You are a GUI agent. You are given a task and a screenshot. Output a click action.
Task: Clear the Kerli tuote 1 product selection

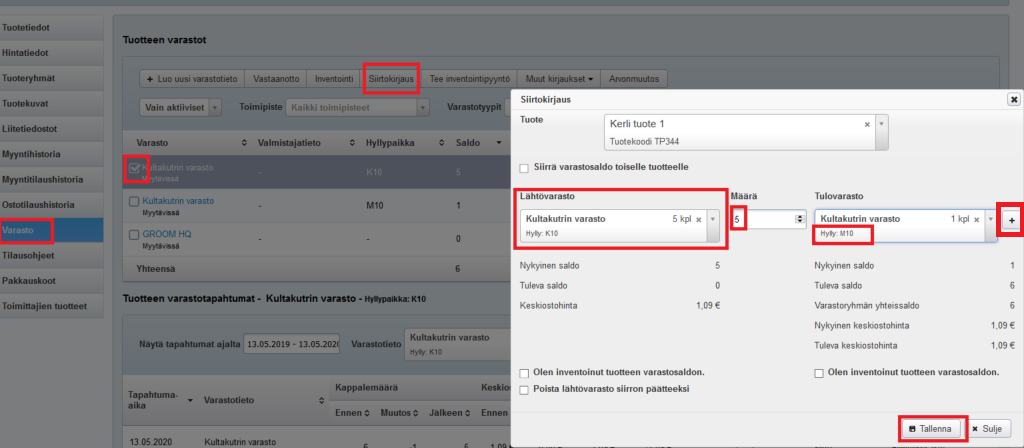867,124
